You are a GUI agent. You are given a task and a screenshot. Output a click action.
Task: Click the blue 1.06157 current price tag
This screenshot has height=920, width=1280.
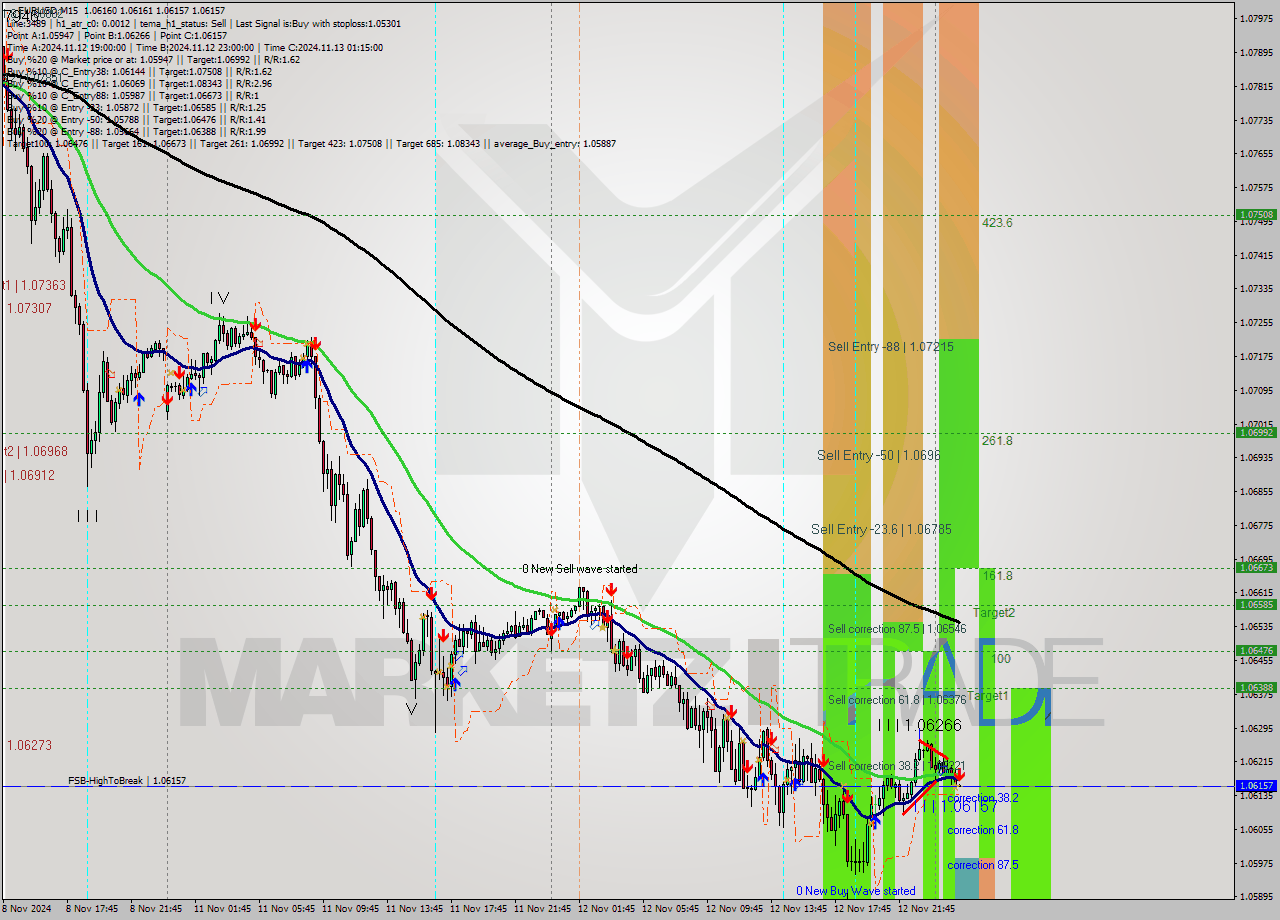click(1256, 786)
